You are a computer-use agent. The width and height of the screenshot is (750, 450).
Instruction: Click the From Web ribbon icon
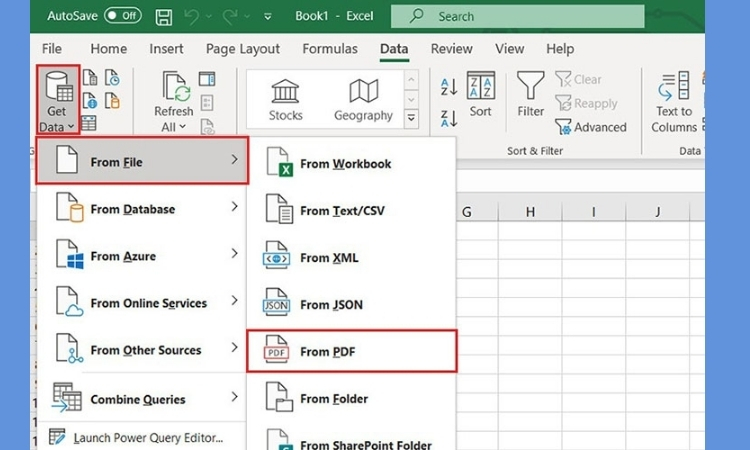[x=90, y=101]
